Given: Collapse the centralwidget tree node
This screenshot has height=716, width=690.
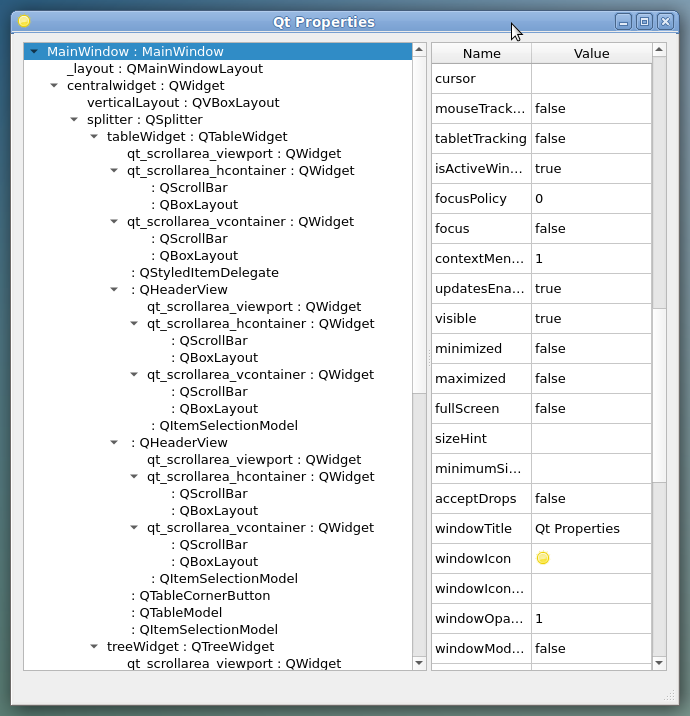Looking at the screenshot, I should (x=55, y=86).
